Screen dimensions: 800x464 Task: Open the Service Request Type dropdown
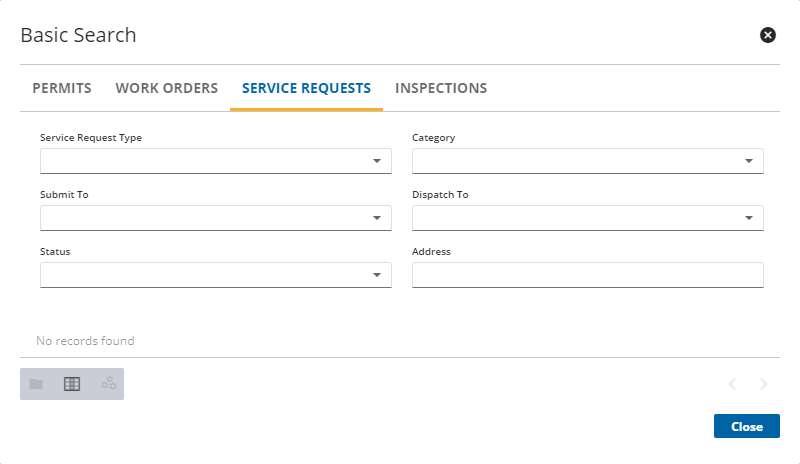[x=377, y=161]
